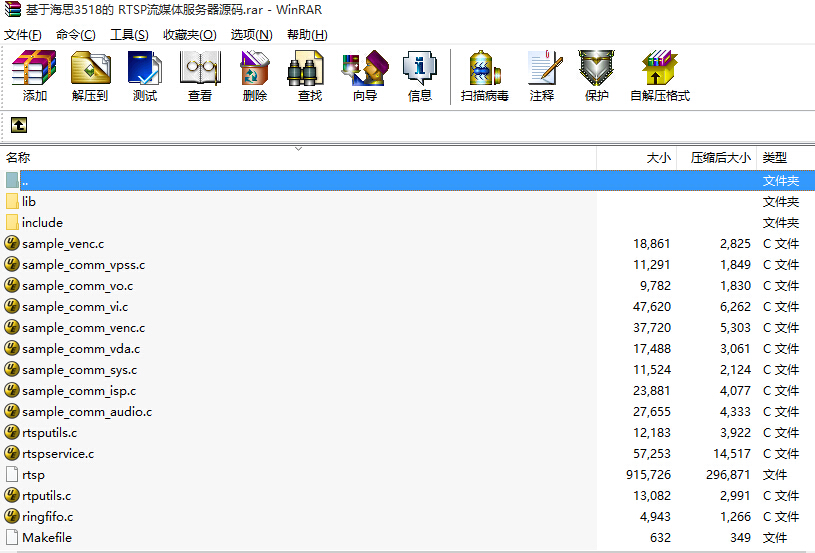
Task: Click the Extract To (解压到) icon
Action: click(x=90, y=68)
